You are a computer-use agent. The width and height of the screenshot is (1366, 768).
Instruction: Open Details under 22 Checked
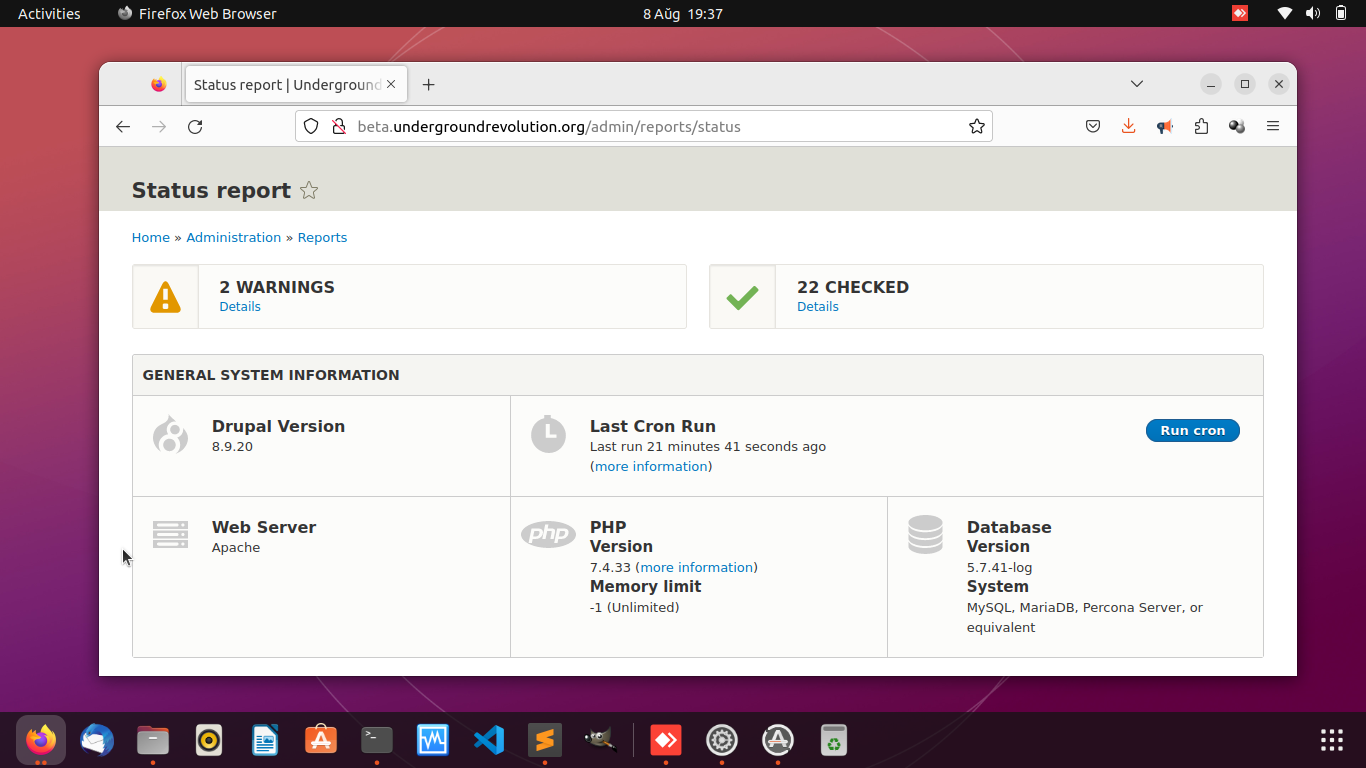pos(818,307)
